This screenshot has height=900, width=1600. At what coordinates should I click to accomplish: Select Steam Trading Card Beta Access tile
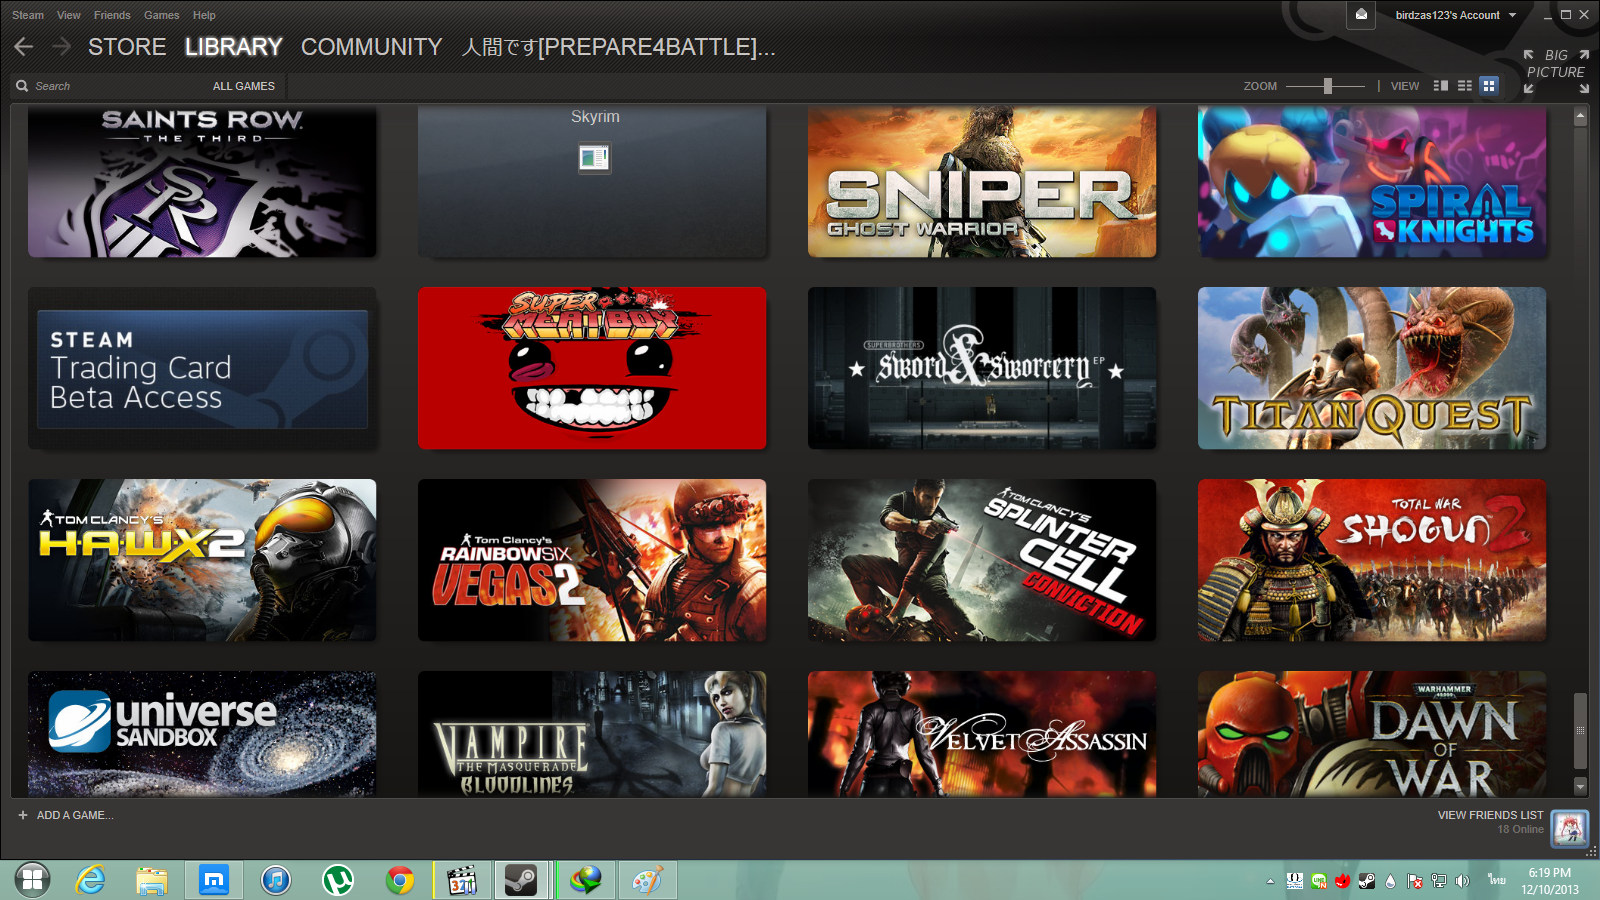coord(202,368)
